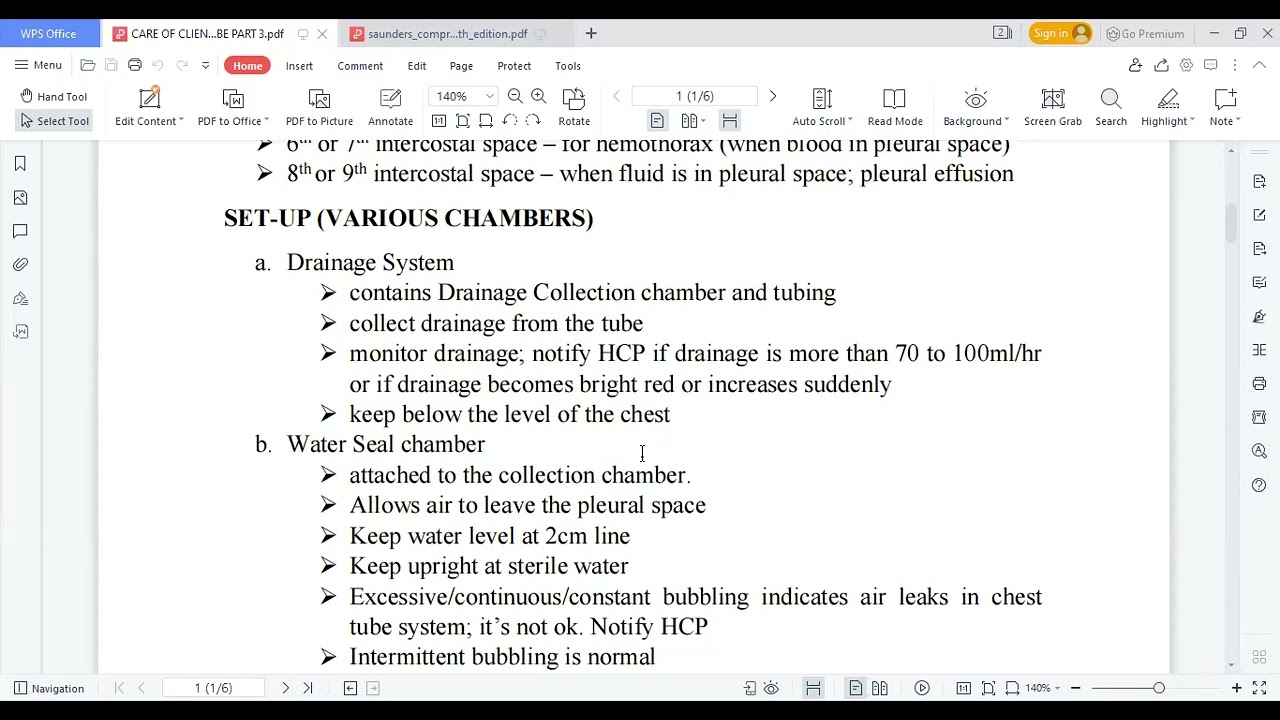Image resolution: width=1280 pixels, height=720 pixels.
Task: Rotate view counterclockwise icon
Action: [510, 121]
